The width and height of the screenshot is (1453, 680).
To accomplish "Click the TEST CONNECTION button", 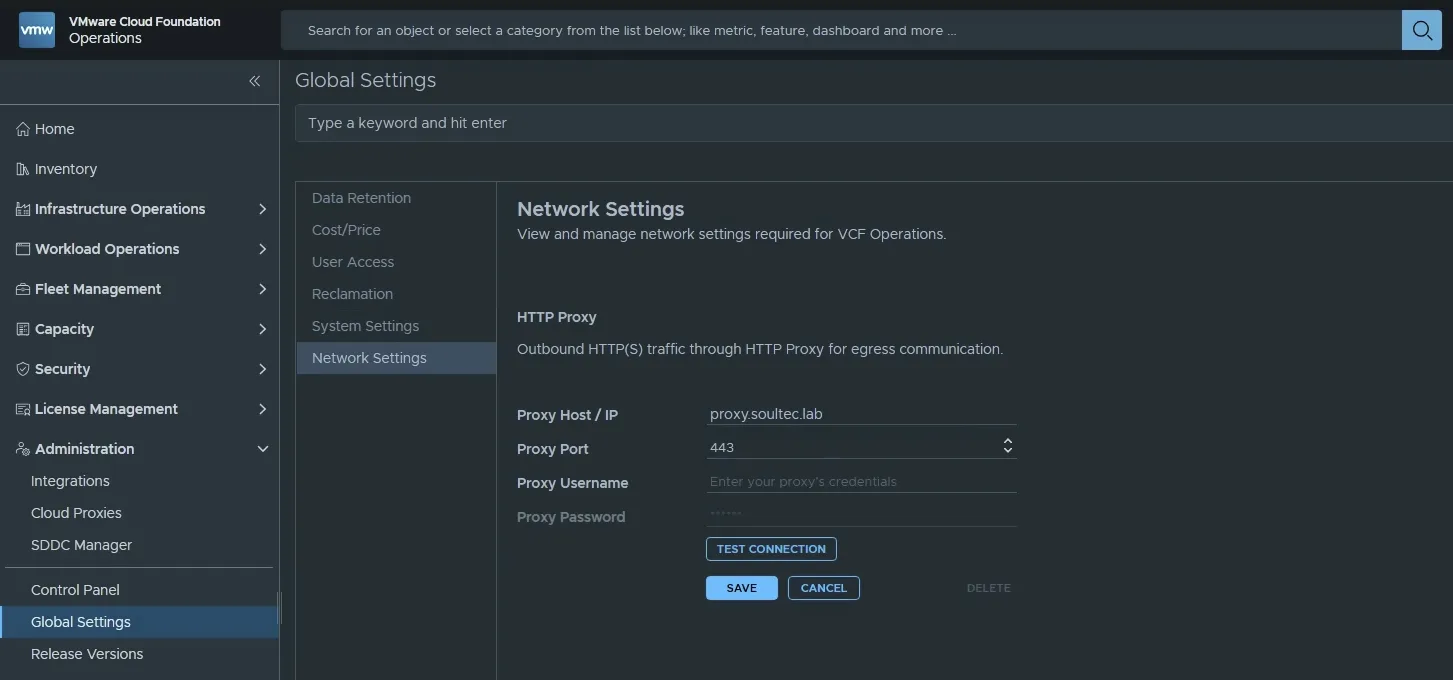I will point(771,549).
